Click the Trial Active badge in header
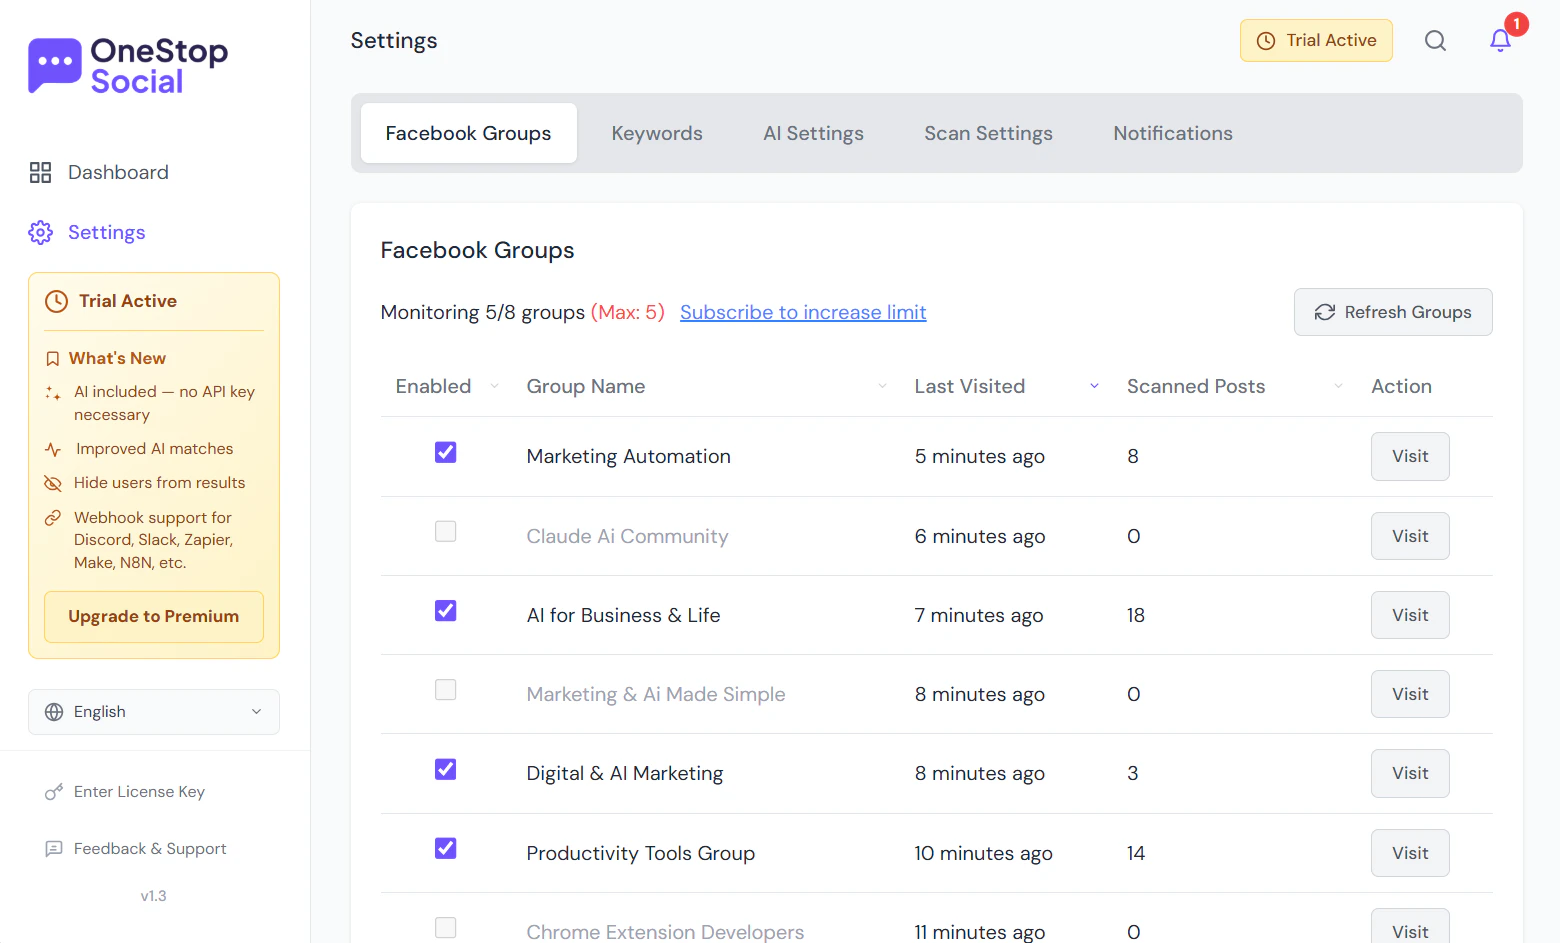Image resolution: width=1560 pixels, height=943 pixels. coord(1316,41)
